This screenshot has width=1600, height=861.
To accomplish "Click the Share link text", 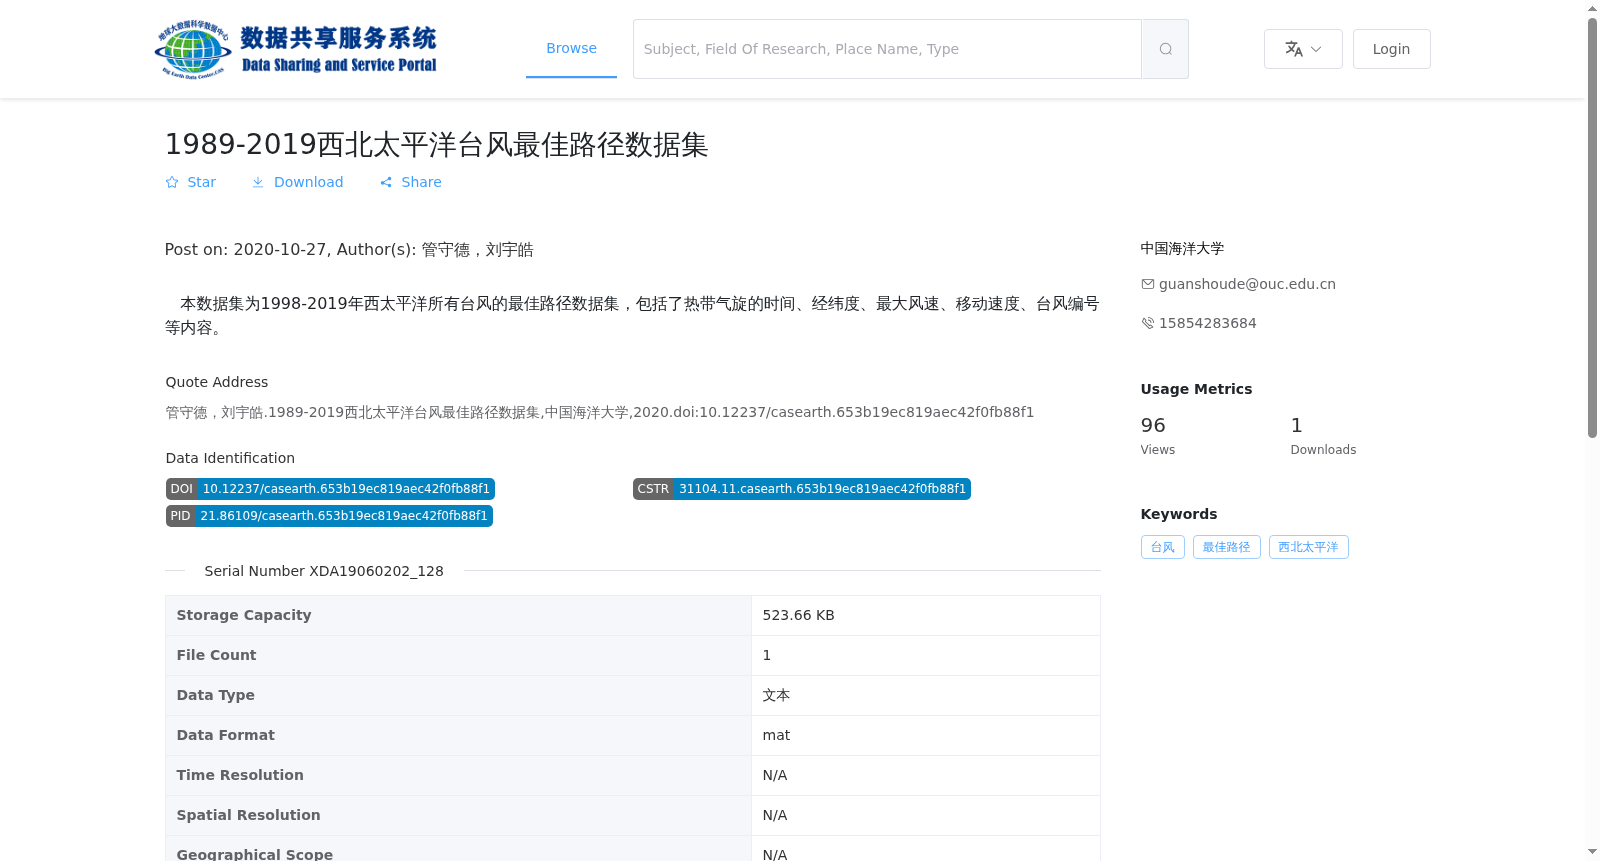I will pyautogui.click(x=421, y=182).
